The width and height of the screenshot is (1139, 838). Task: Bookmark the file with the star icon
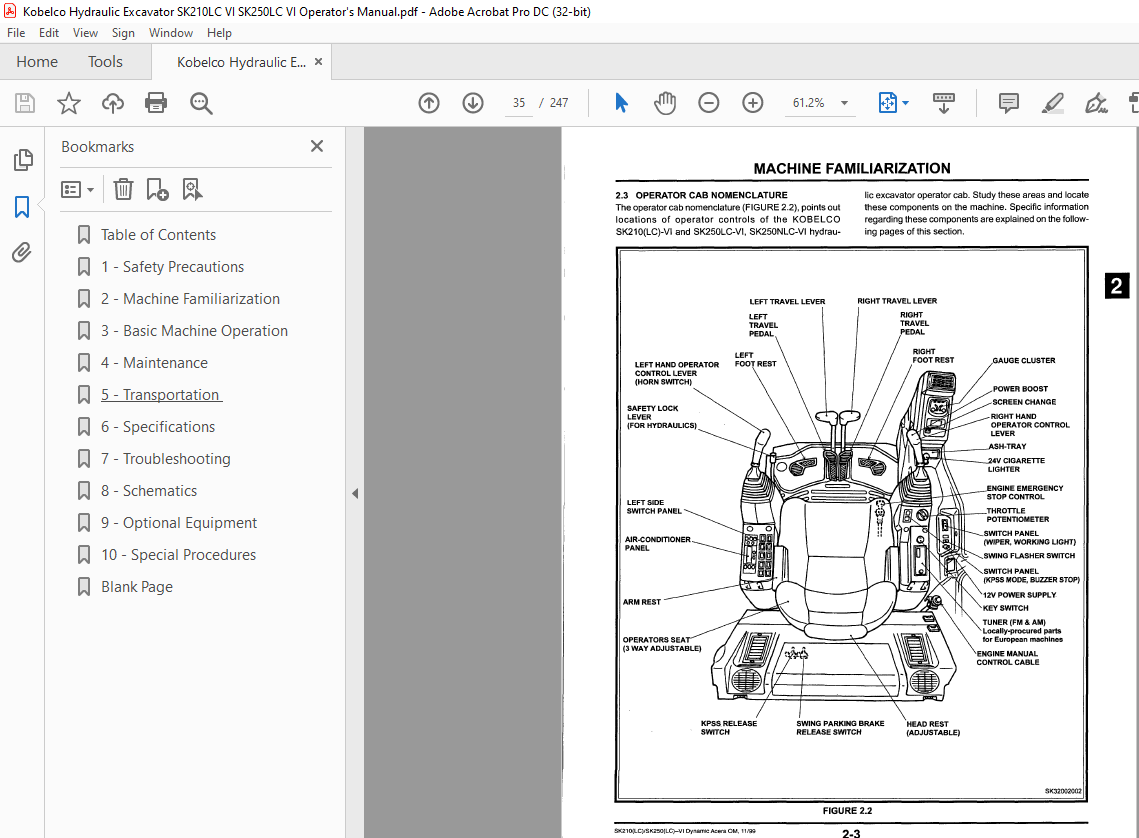(69, 103)
